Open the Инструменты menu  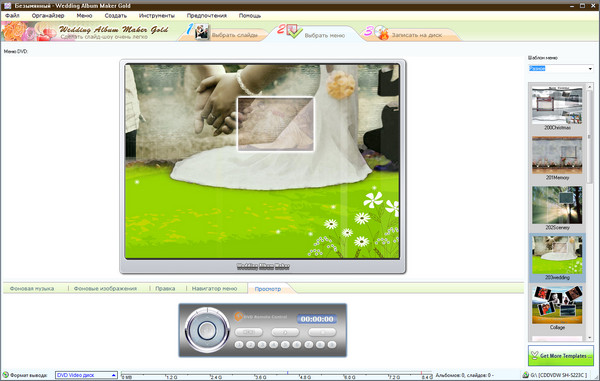click(157, 16)
